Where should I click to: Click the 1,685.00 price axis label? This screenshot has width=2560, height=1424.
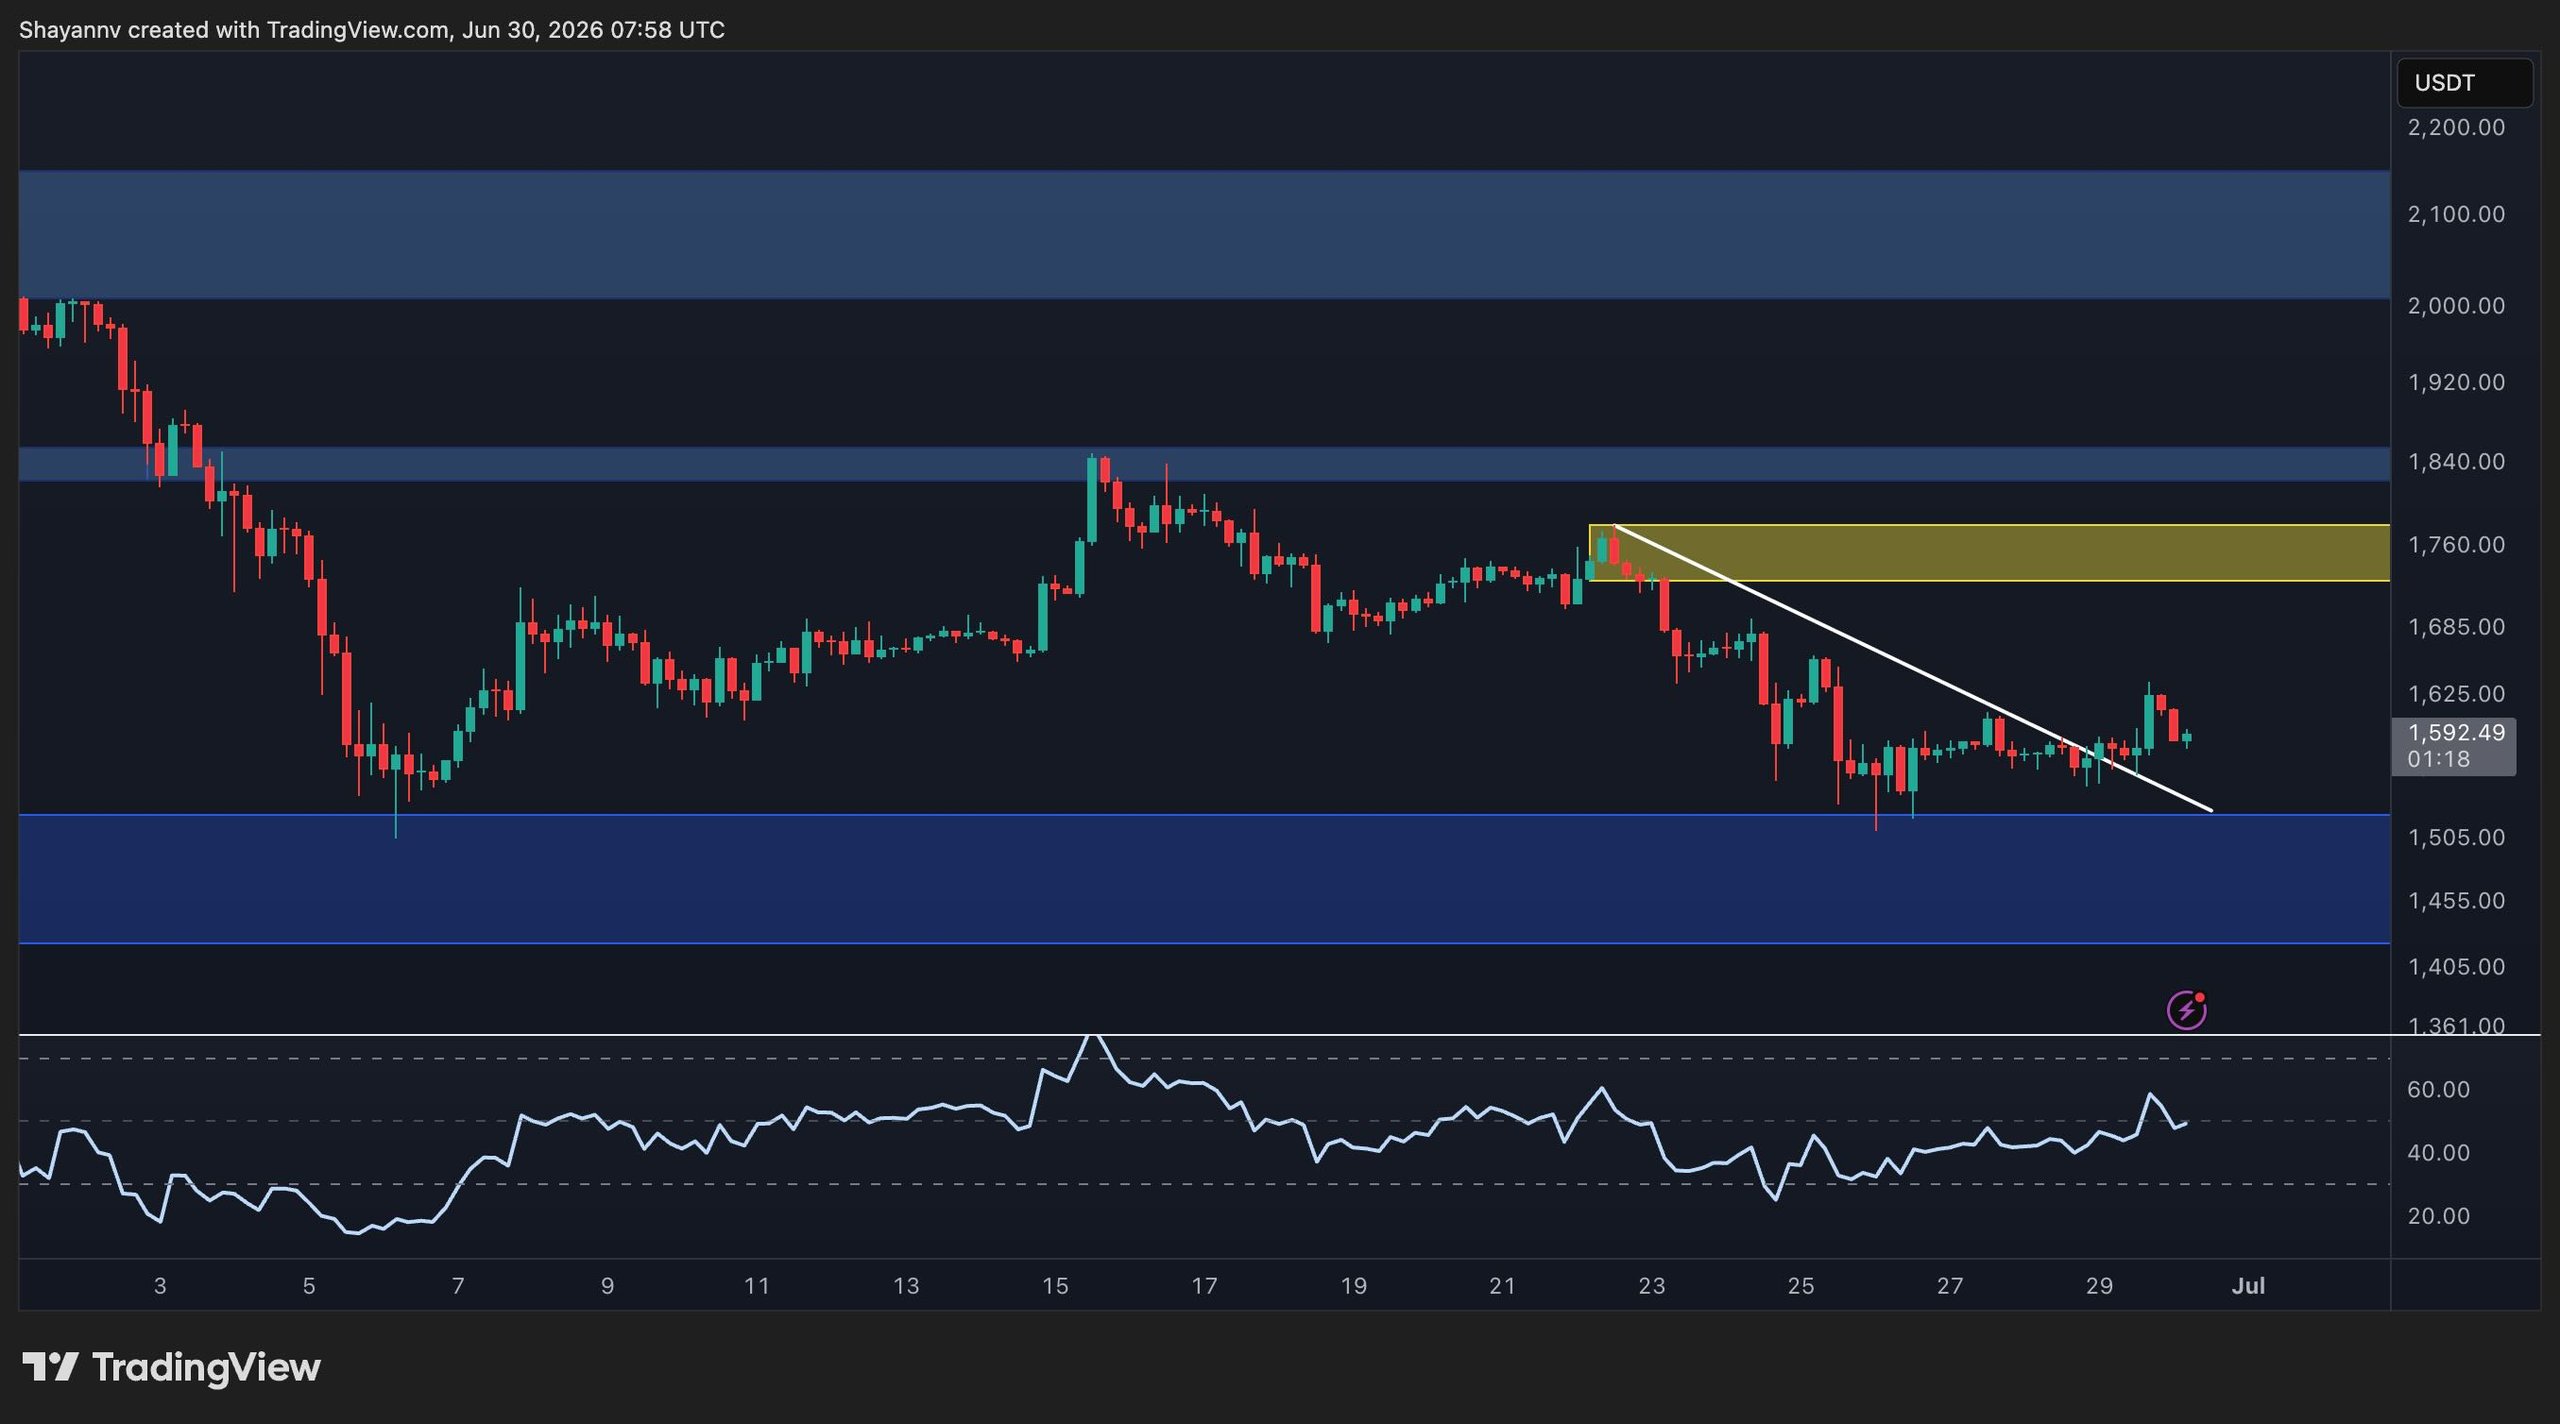point(2456,626)
